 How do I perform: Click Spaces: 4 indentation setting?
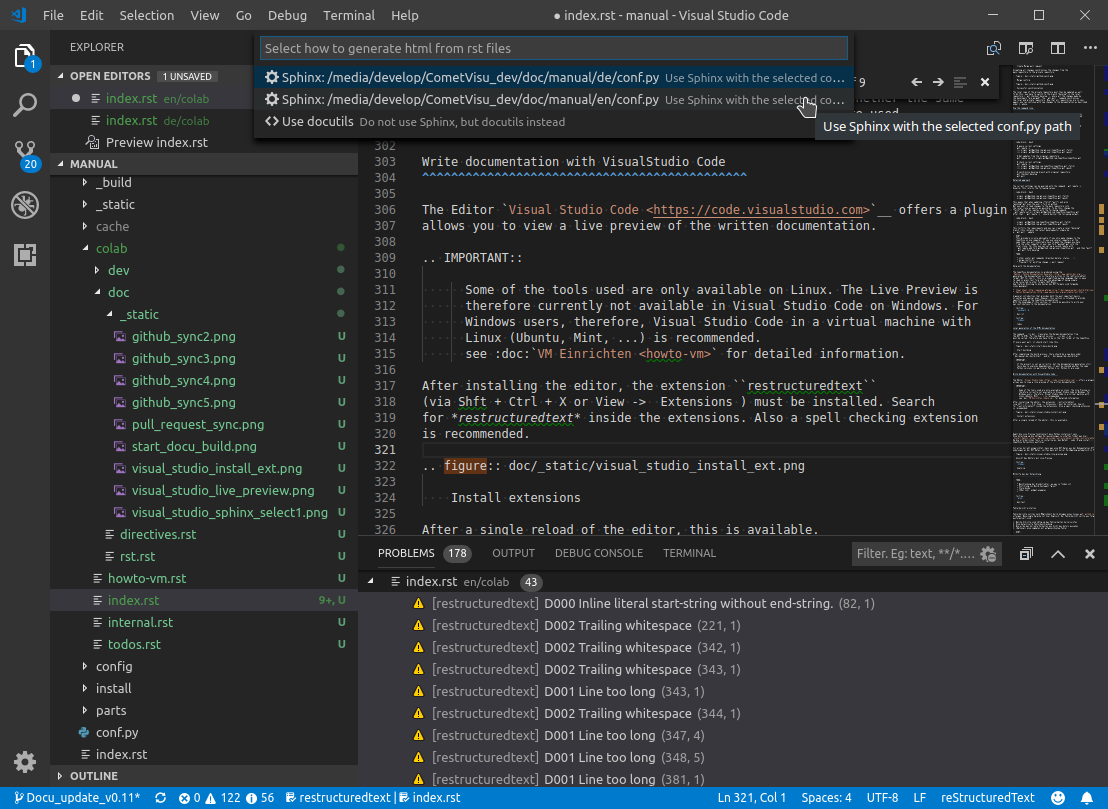826,798
